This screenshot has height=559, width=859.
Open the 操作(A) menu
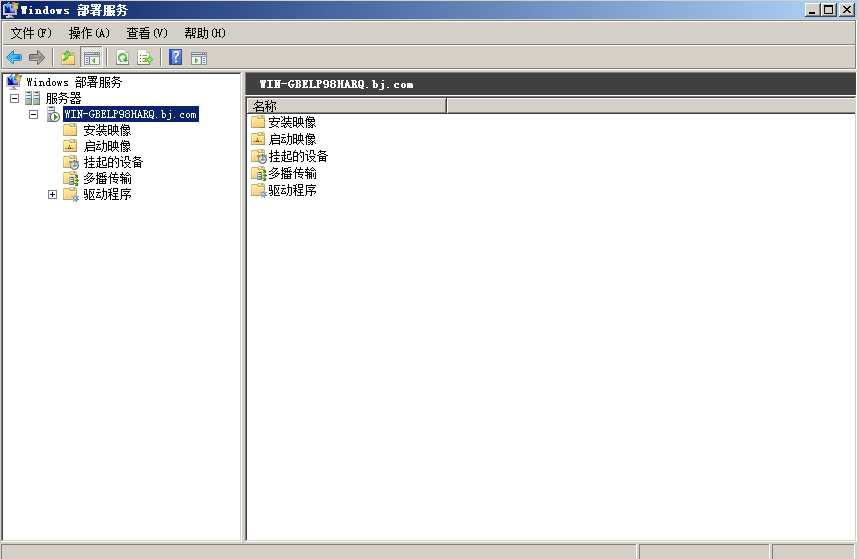click(x=89, y=33)
